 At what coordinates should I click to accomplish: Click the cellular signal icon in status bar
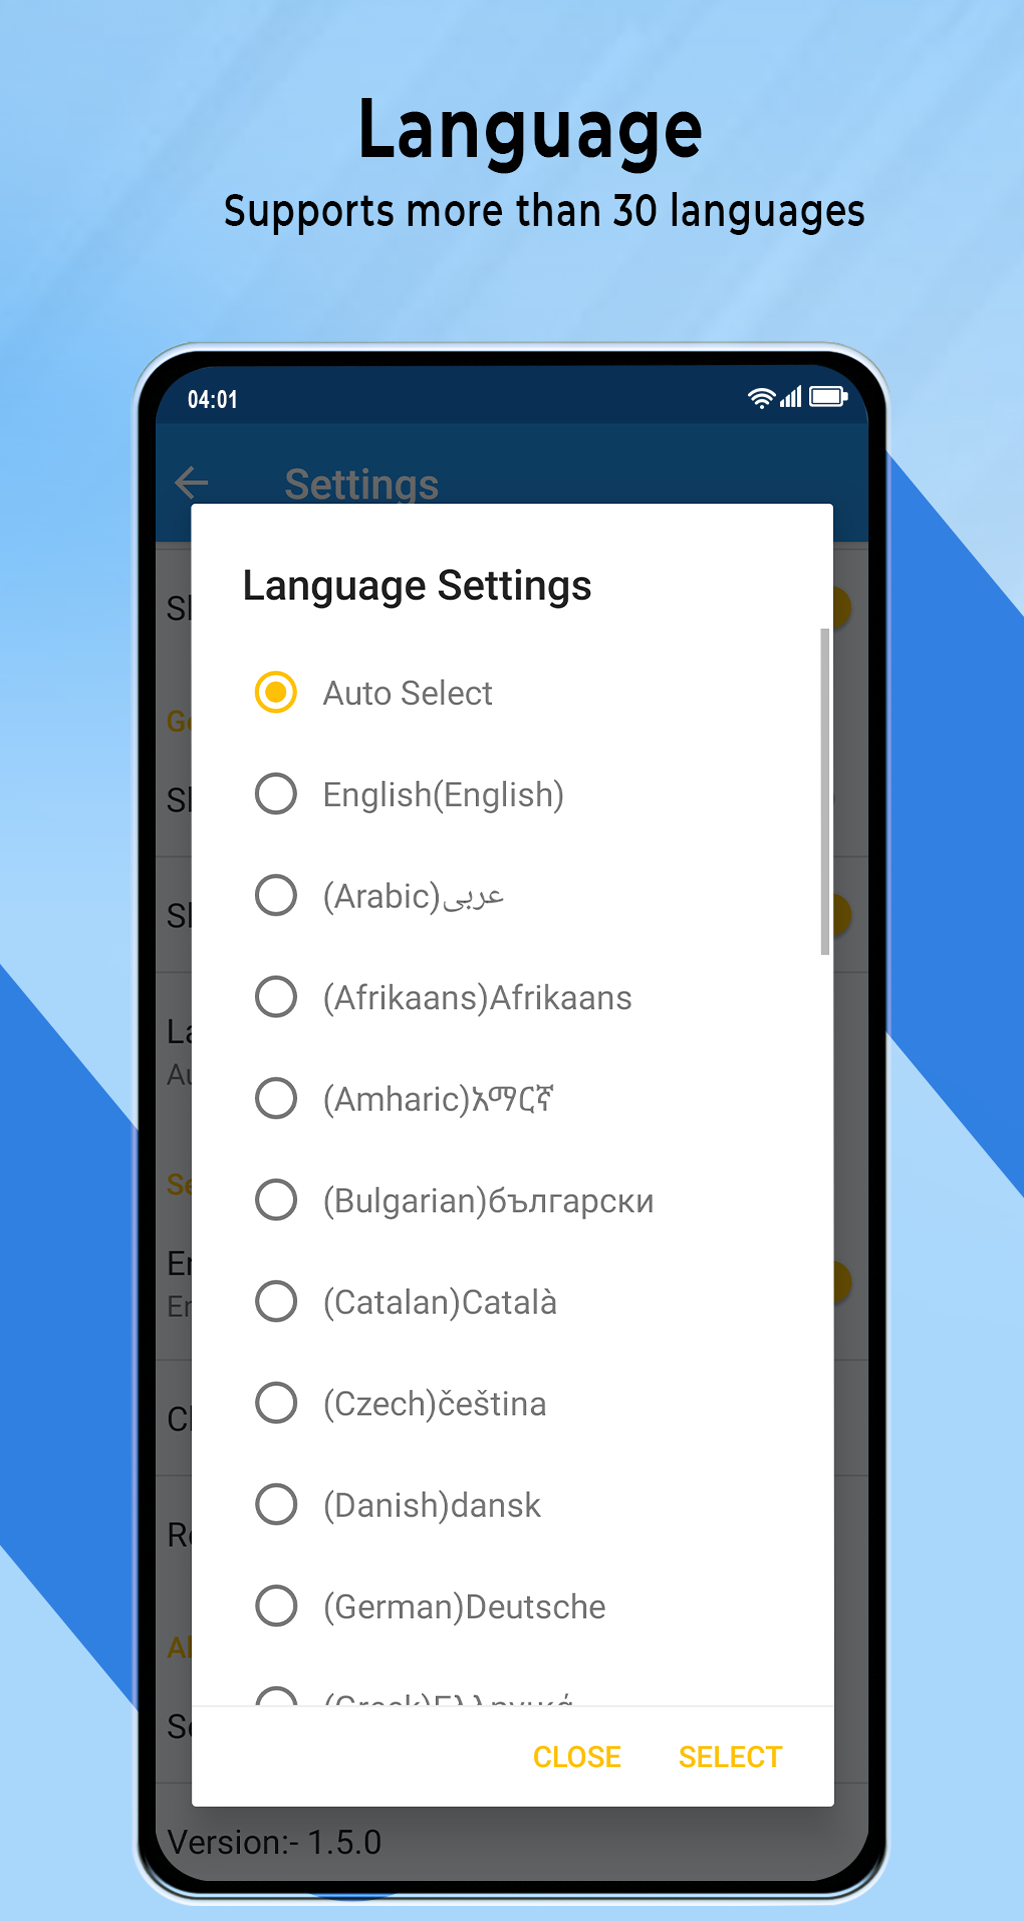pyautogui.click(x=790, y=397)
